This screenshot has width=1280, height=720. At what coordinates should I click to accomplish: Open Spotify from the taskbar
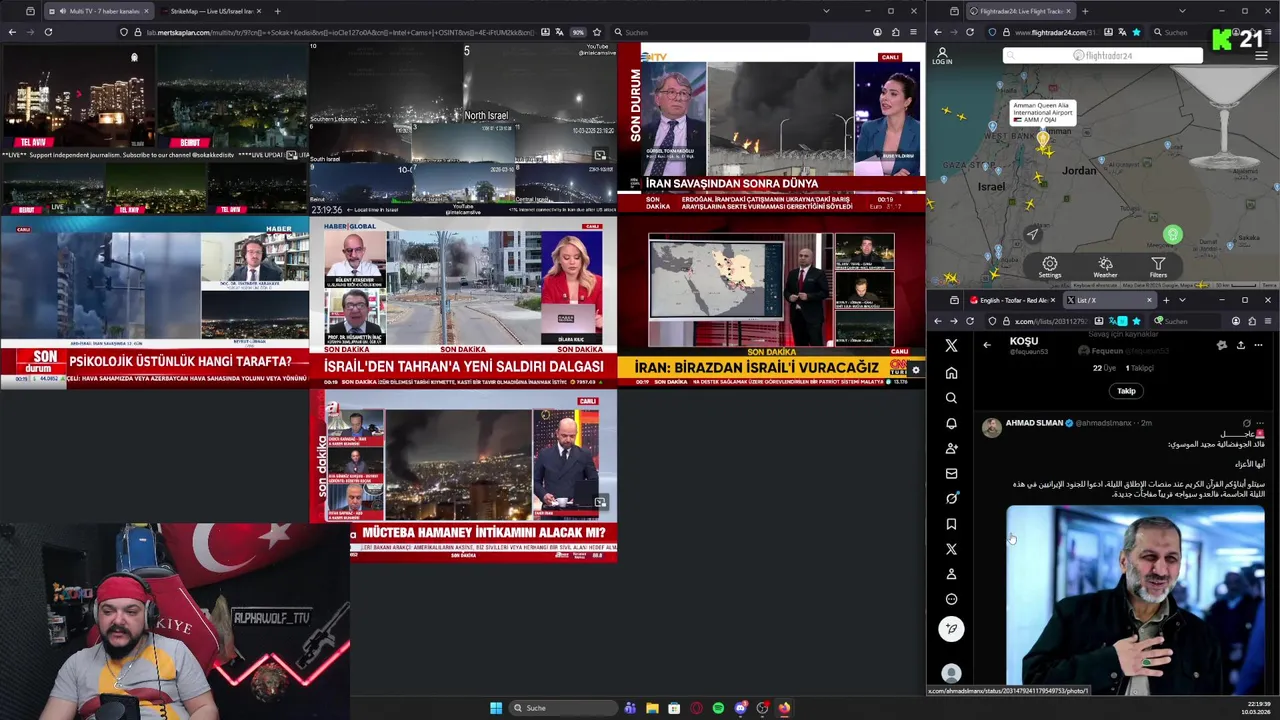coord(718,708)
